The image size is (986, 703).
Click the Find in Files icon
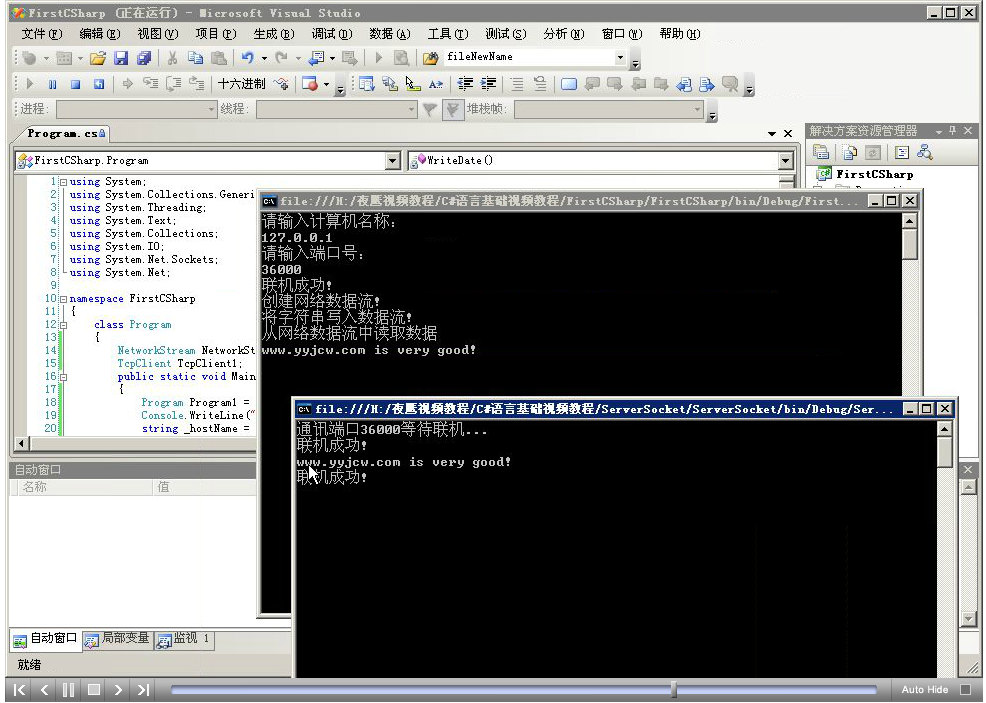click(x=430, y=58)
